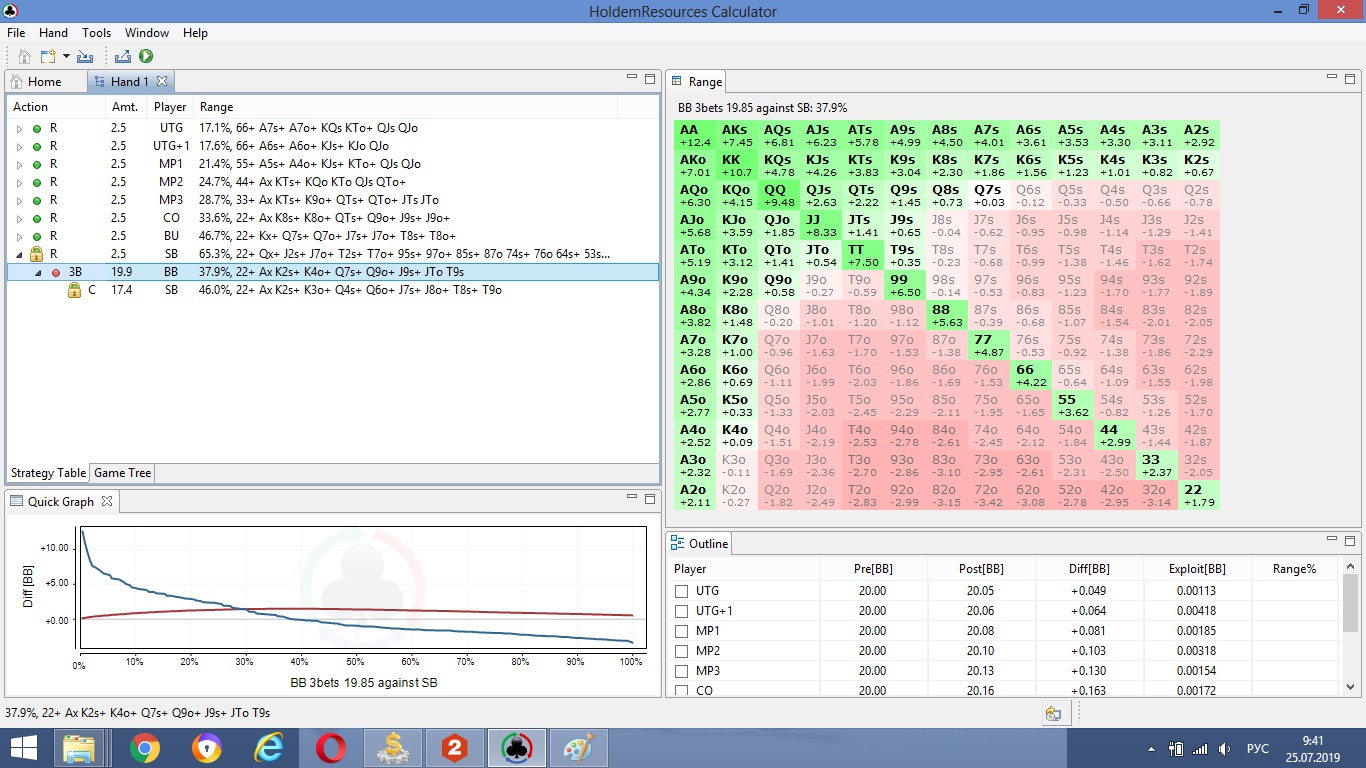Open the Help menu

point(196,33)
